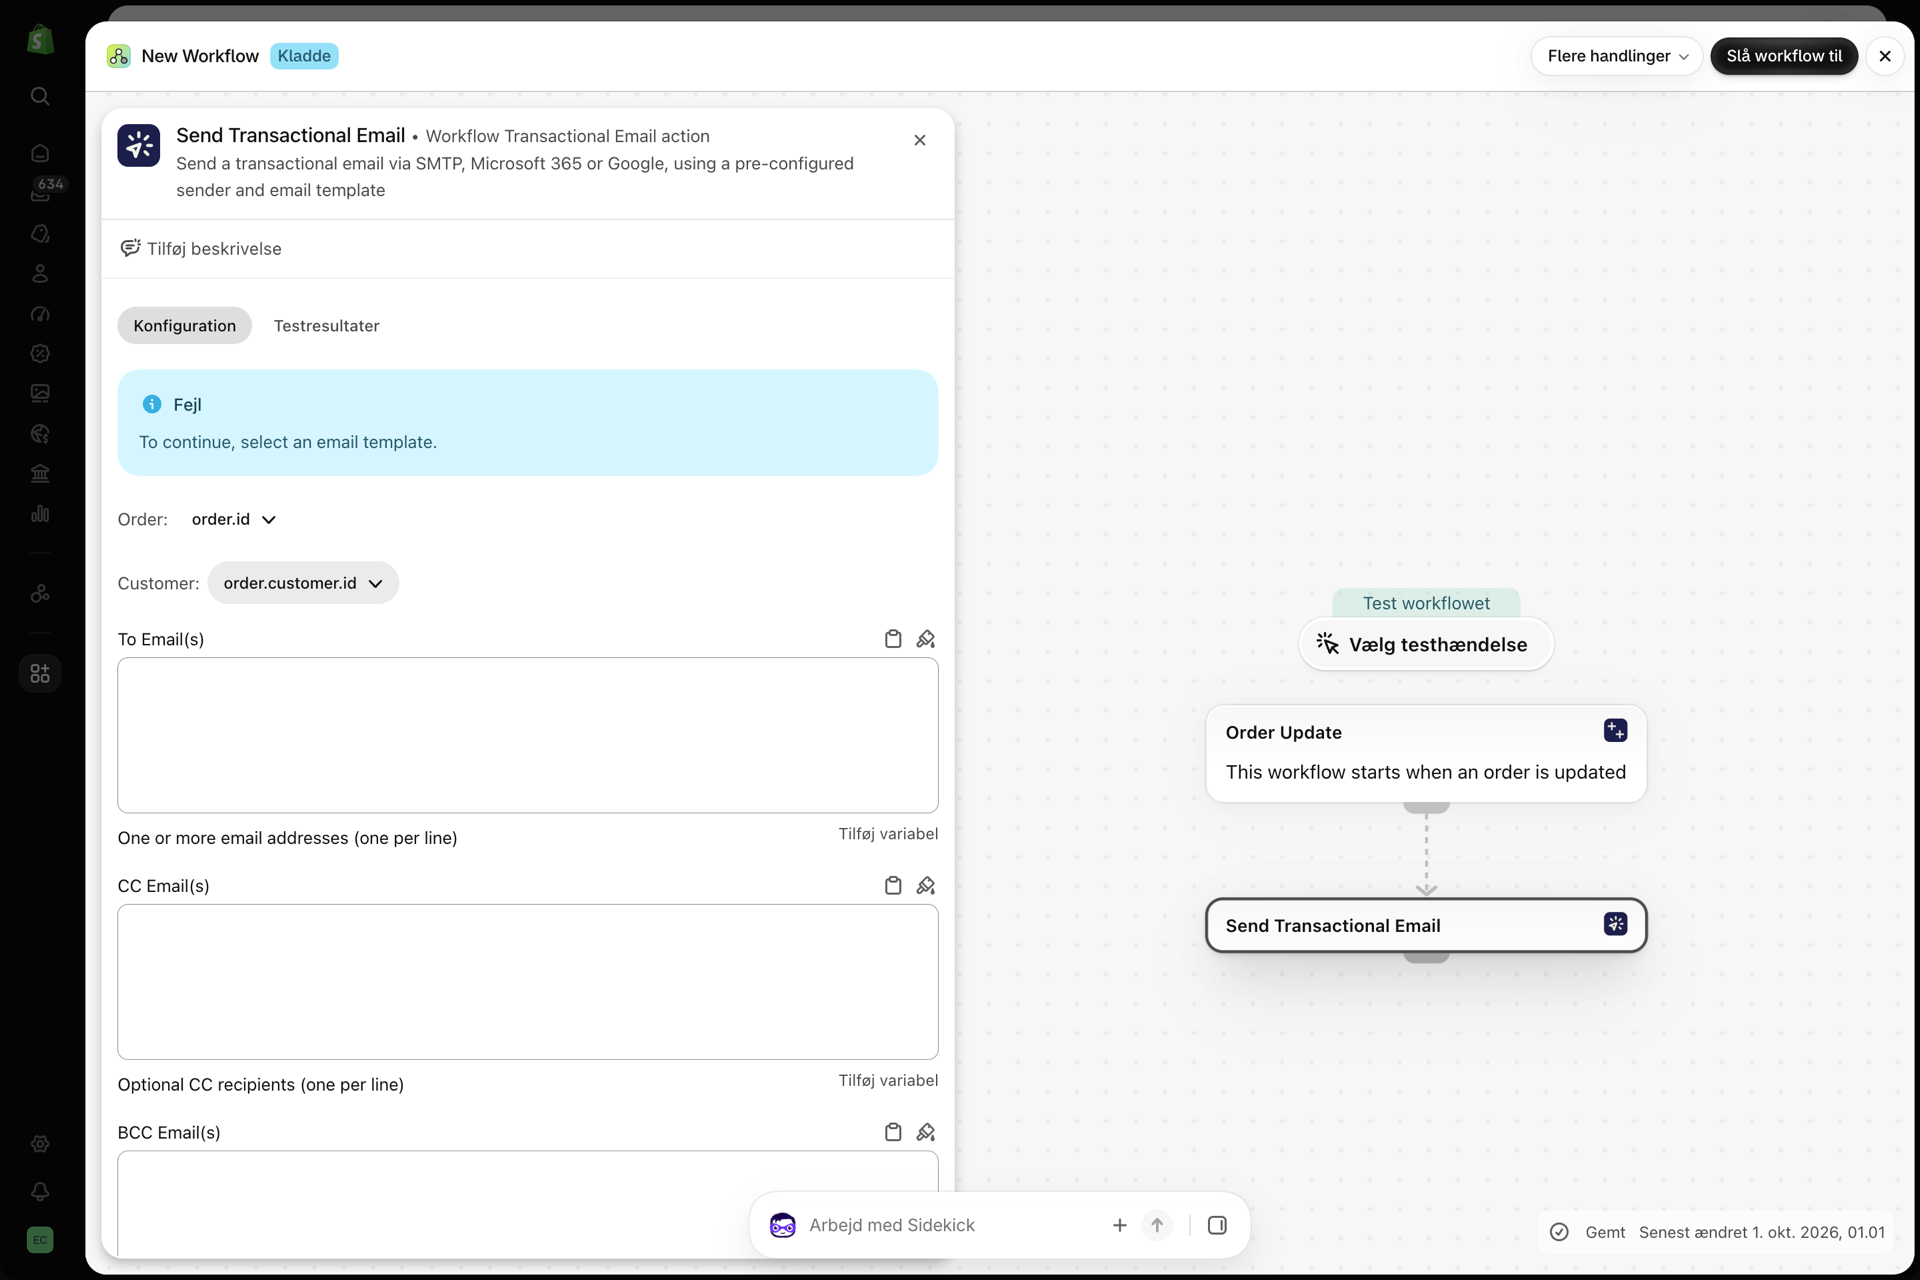Open Markets globe icon in sidebar
The image size is (1920, 1280).
[40, 433]
